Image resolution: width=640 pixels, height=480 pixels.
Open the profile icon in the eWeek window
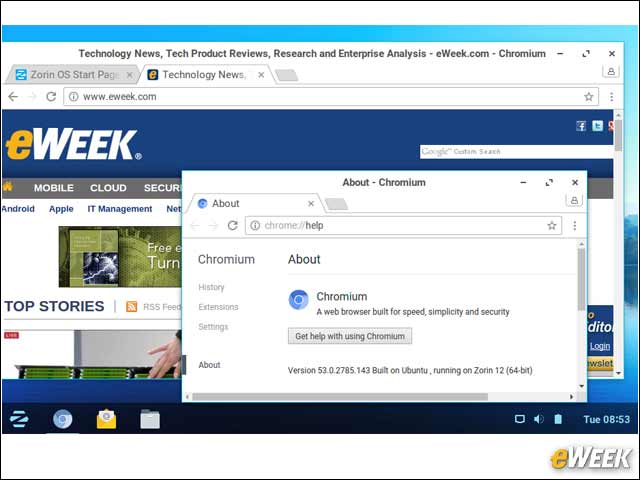coord(611,71)
